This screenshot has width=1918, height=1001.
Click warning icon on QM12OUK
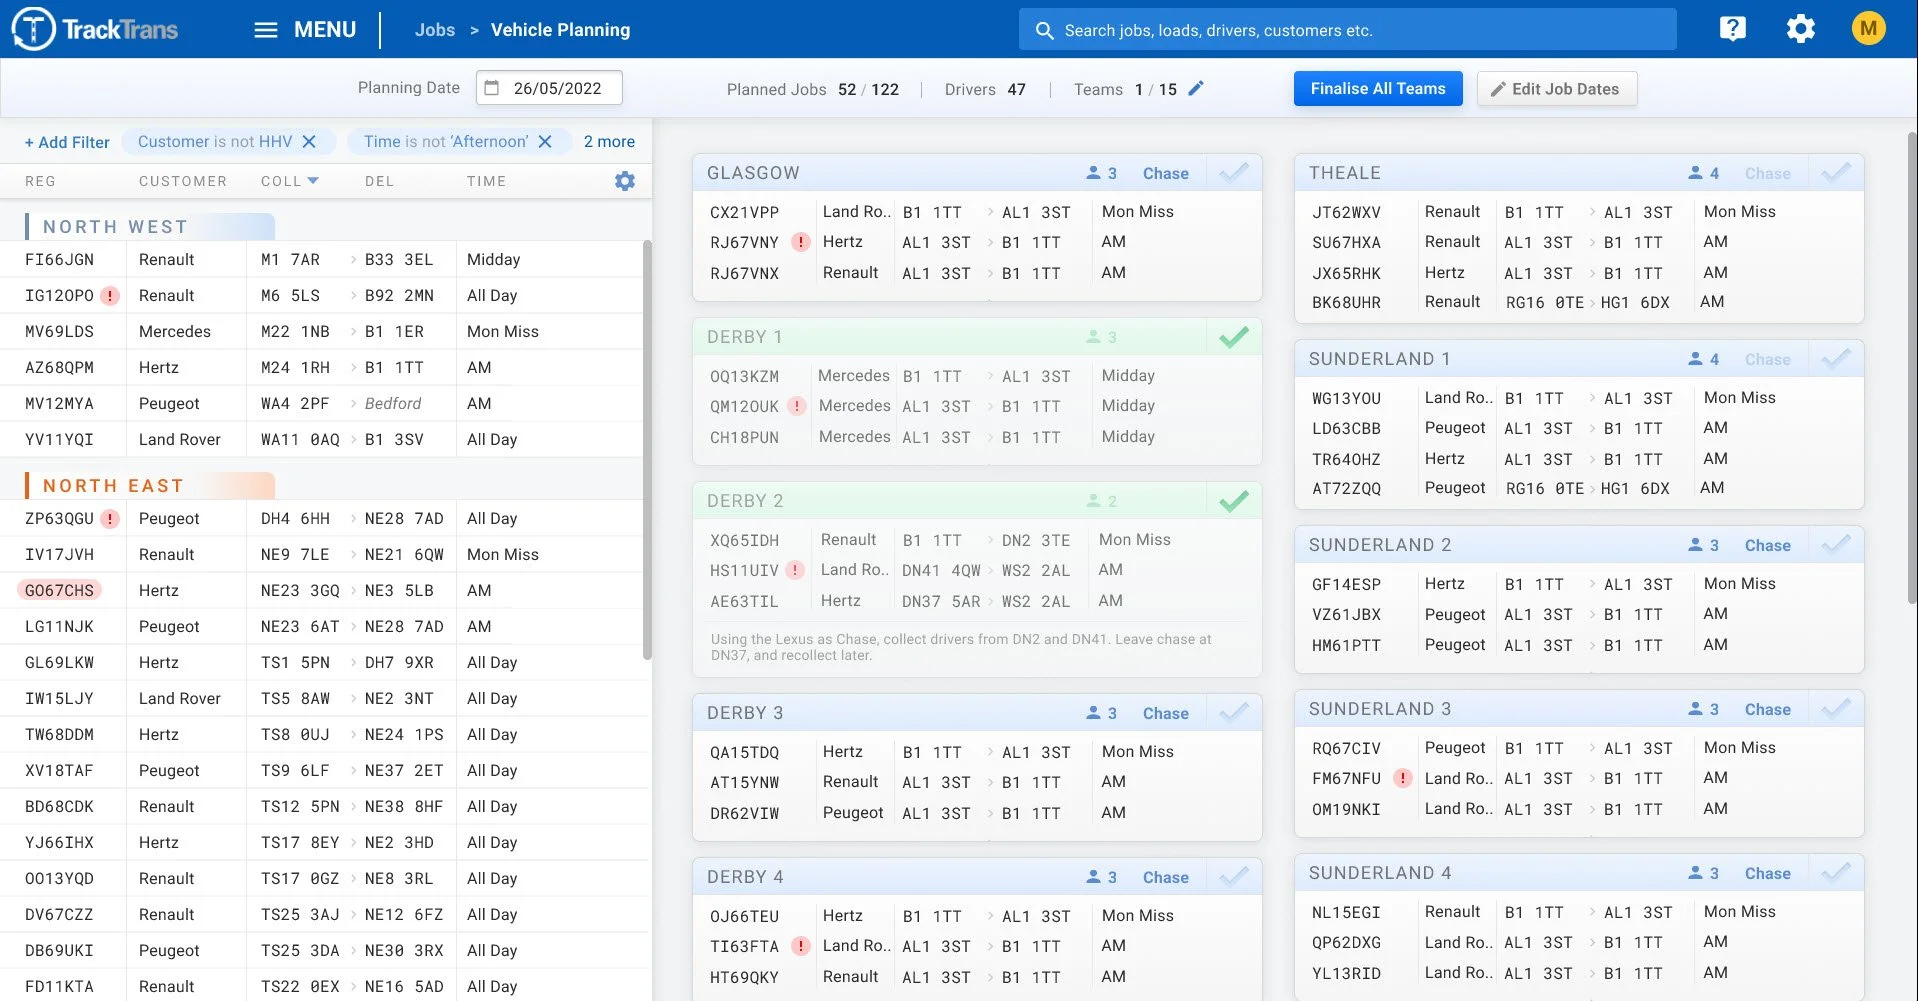coord(797,406)
